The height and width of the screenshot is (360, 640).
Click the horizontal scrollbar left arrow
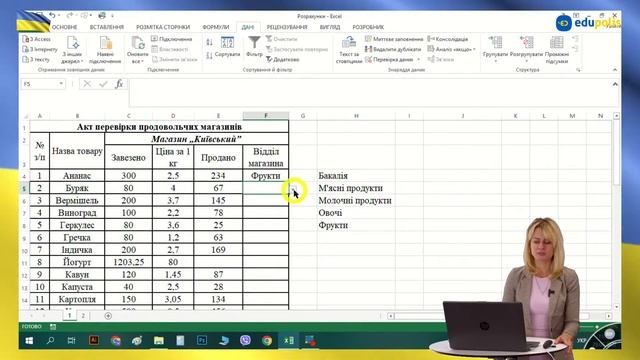tap(391, 316)
